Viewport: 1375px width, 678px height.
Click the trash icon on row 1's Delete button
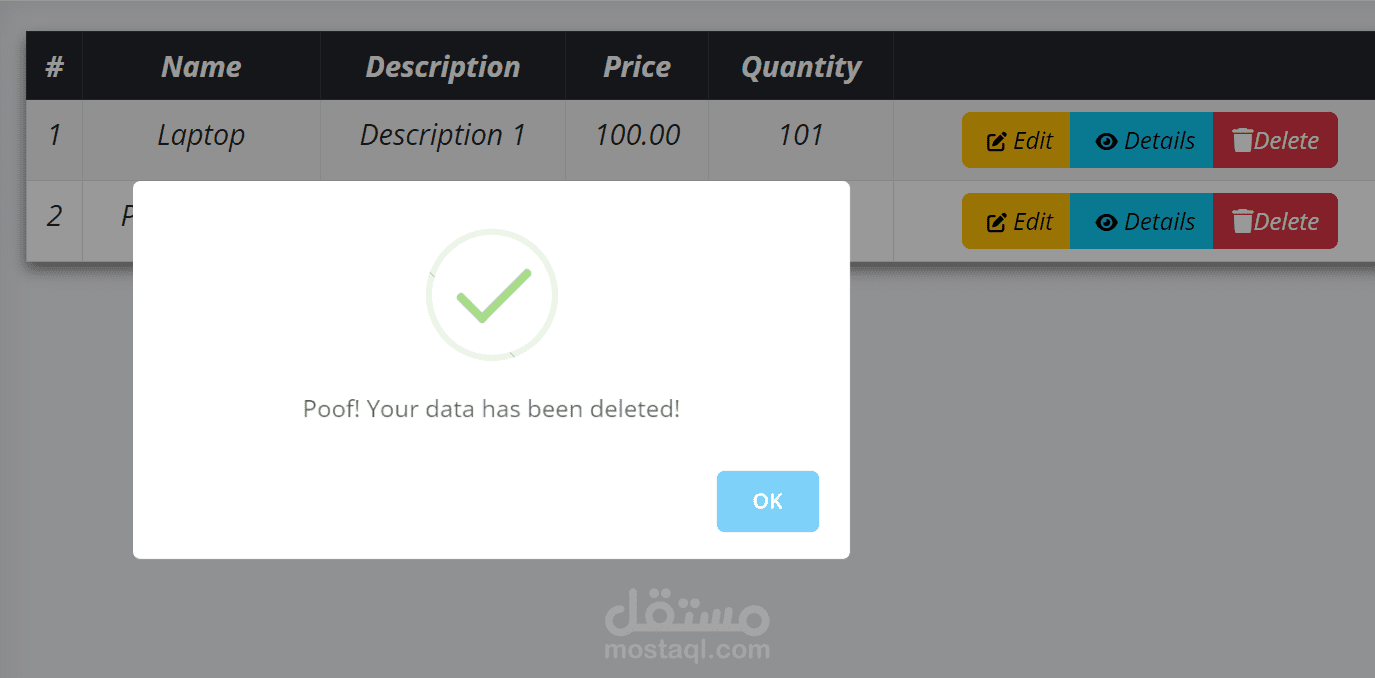(1242, 140)
